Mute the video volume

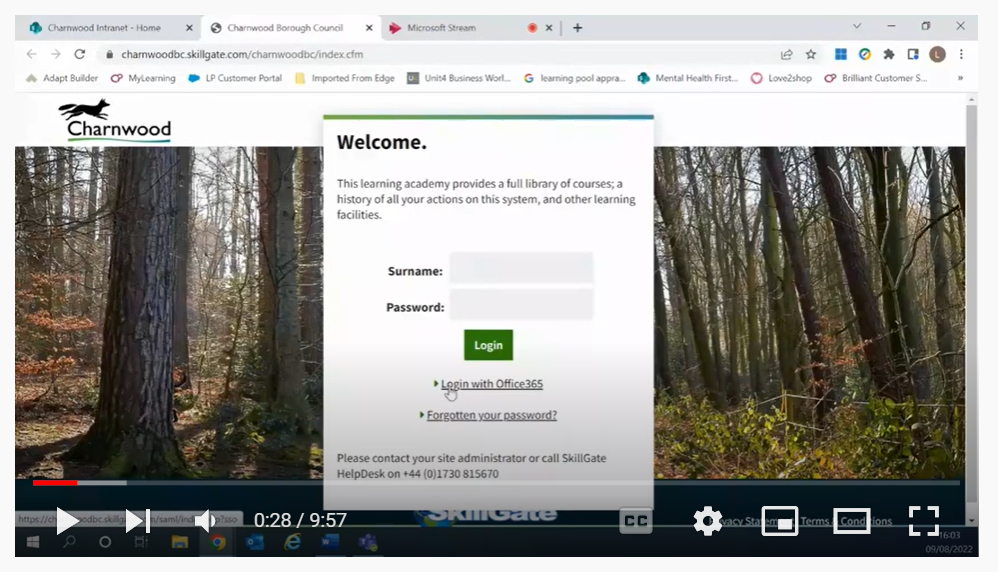(205, 521)
